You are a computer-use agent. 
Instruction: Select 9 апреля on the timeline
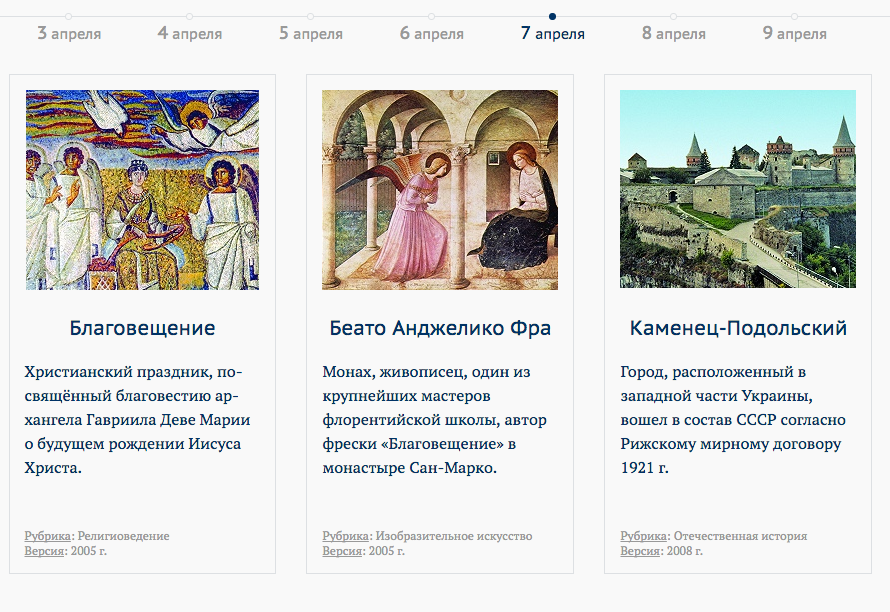coord(794,34)
